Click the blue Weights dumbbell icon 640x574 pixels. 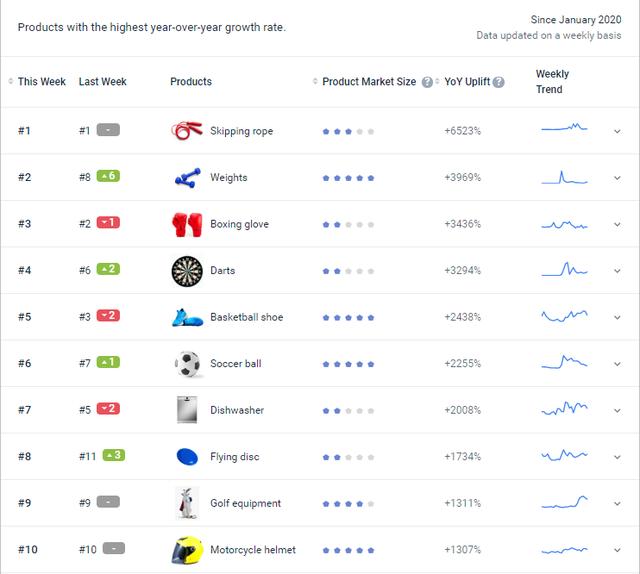pyautogui.click(x=187, y=178)
